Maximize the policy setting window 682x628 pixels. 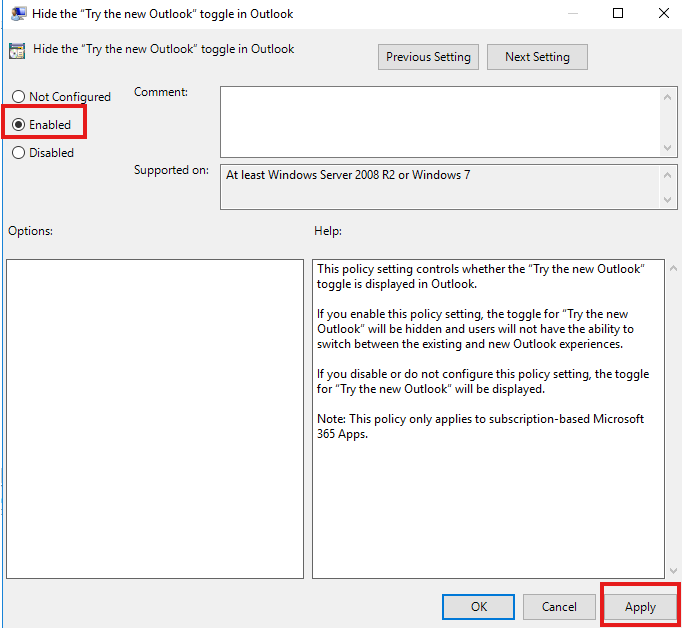pyautogui.click(x=618, y=13)
